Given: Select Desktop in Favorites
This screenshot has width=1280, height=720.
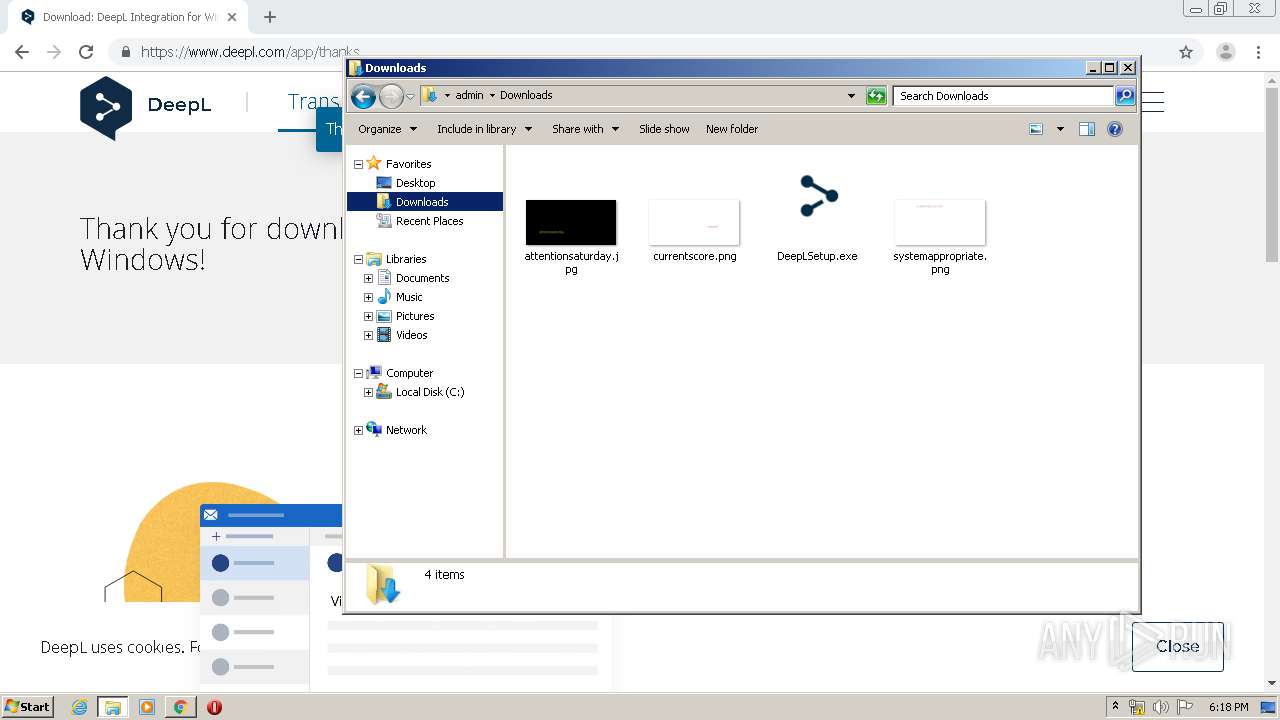Looking at the screenshot, I should 415,183.
